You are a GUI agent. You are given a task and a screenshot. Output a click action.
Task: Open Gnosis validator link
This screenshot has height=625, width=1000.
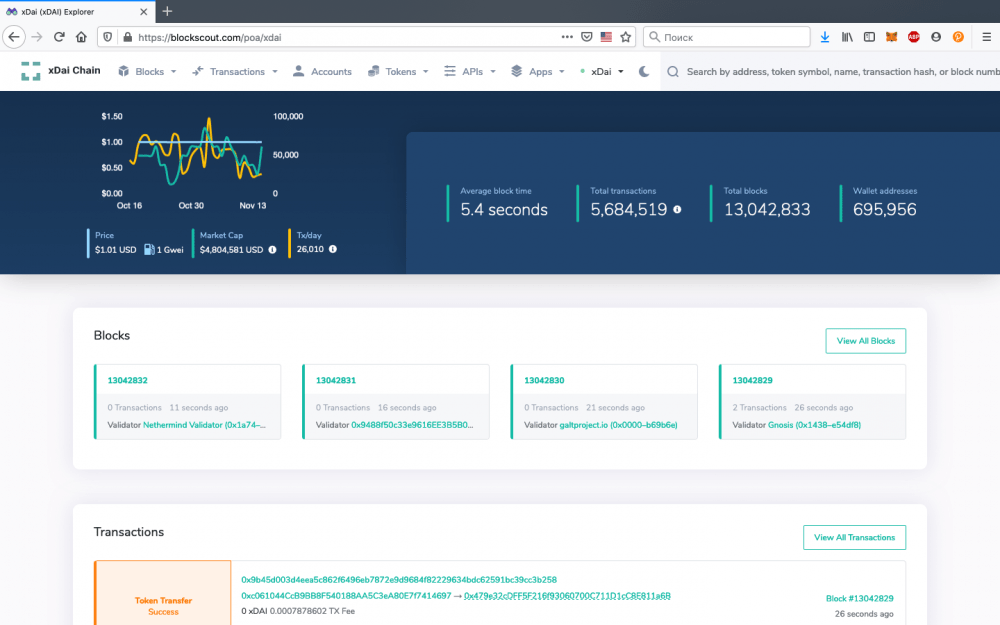[x=814, y=425]
